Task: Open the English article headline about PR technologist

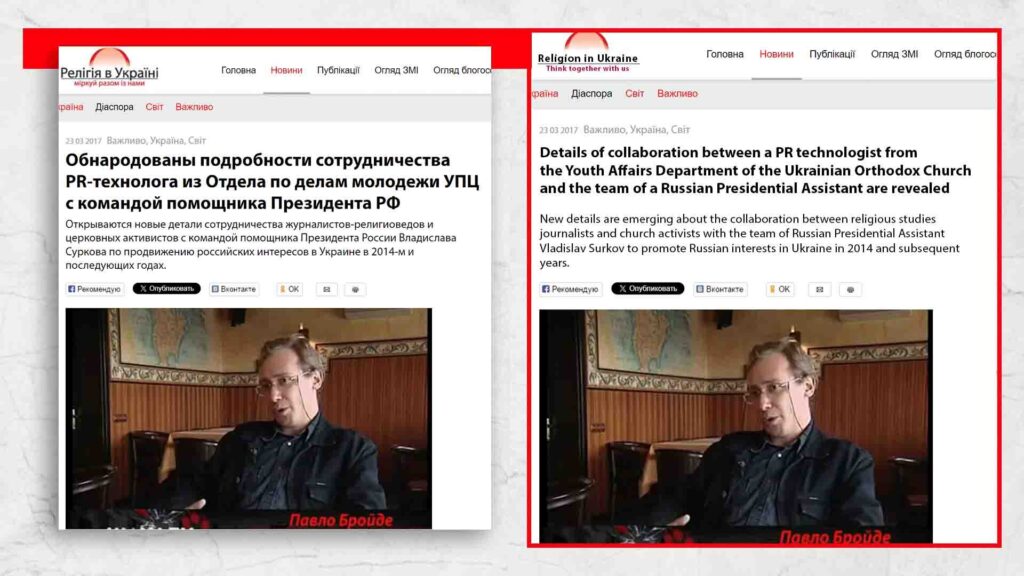Action: (755, 170)
